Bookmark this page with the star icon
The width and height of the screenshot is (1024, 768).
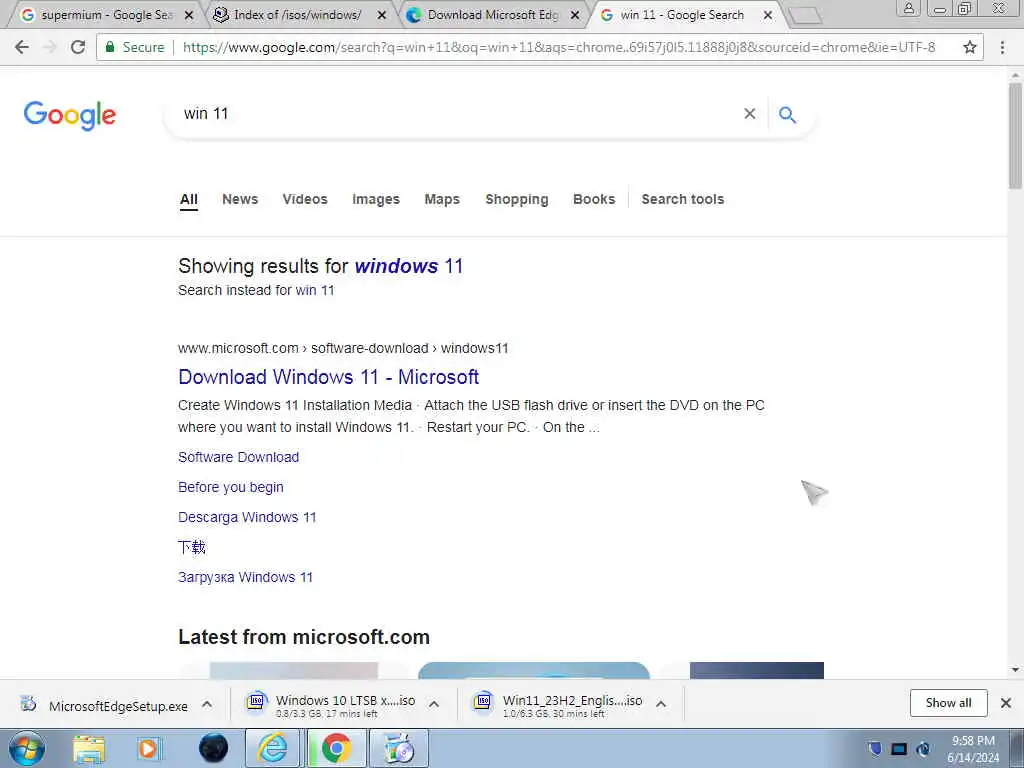pyautogui.click(x=970, y=47)
